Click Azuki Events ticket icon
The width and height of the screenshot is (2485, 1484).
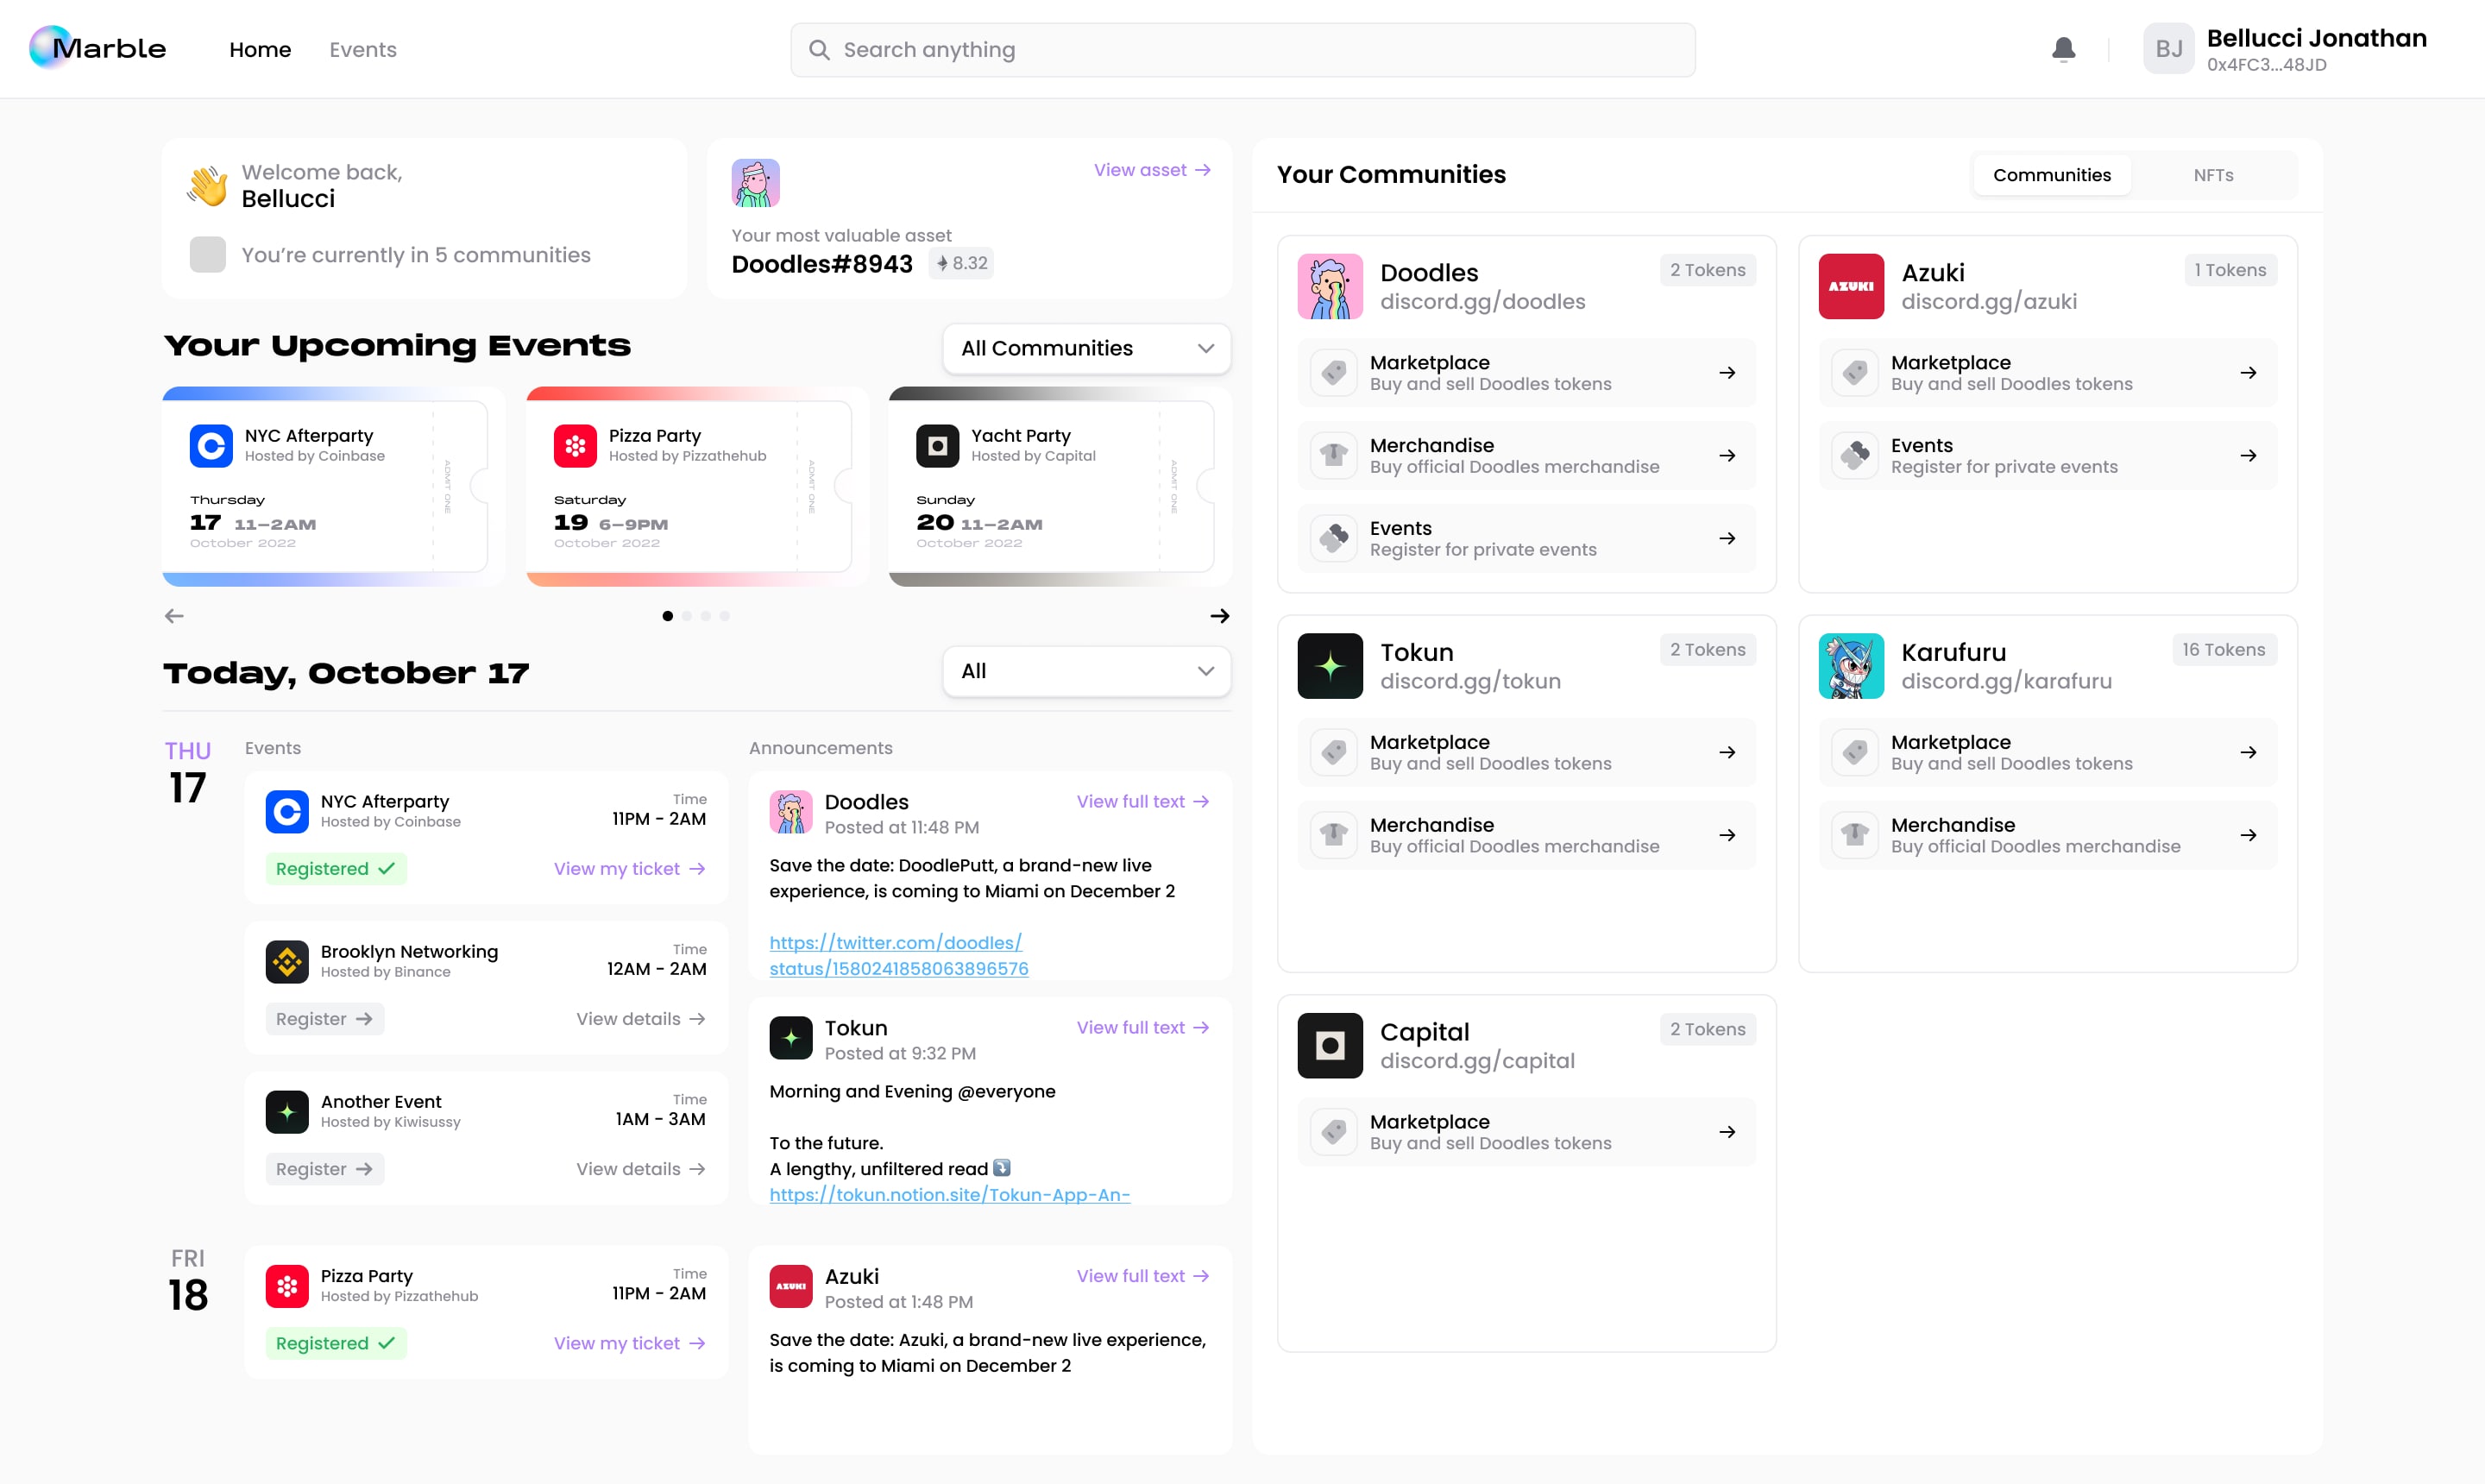click(1855, 456)
